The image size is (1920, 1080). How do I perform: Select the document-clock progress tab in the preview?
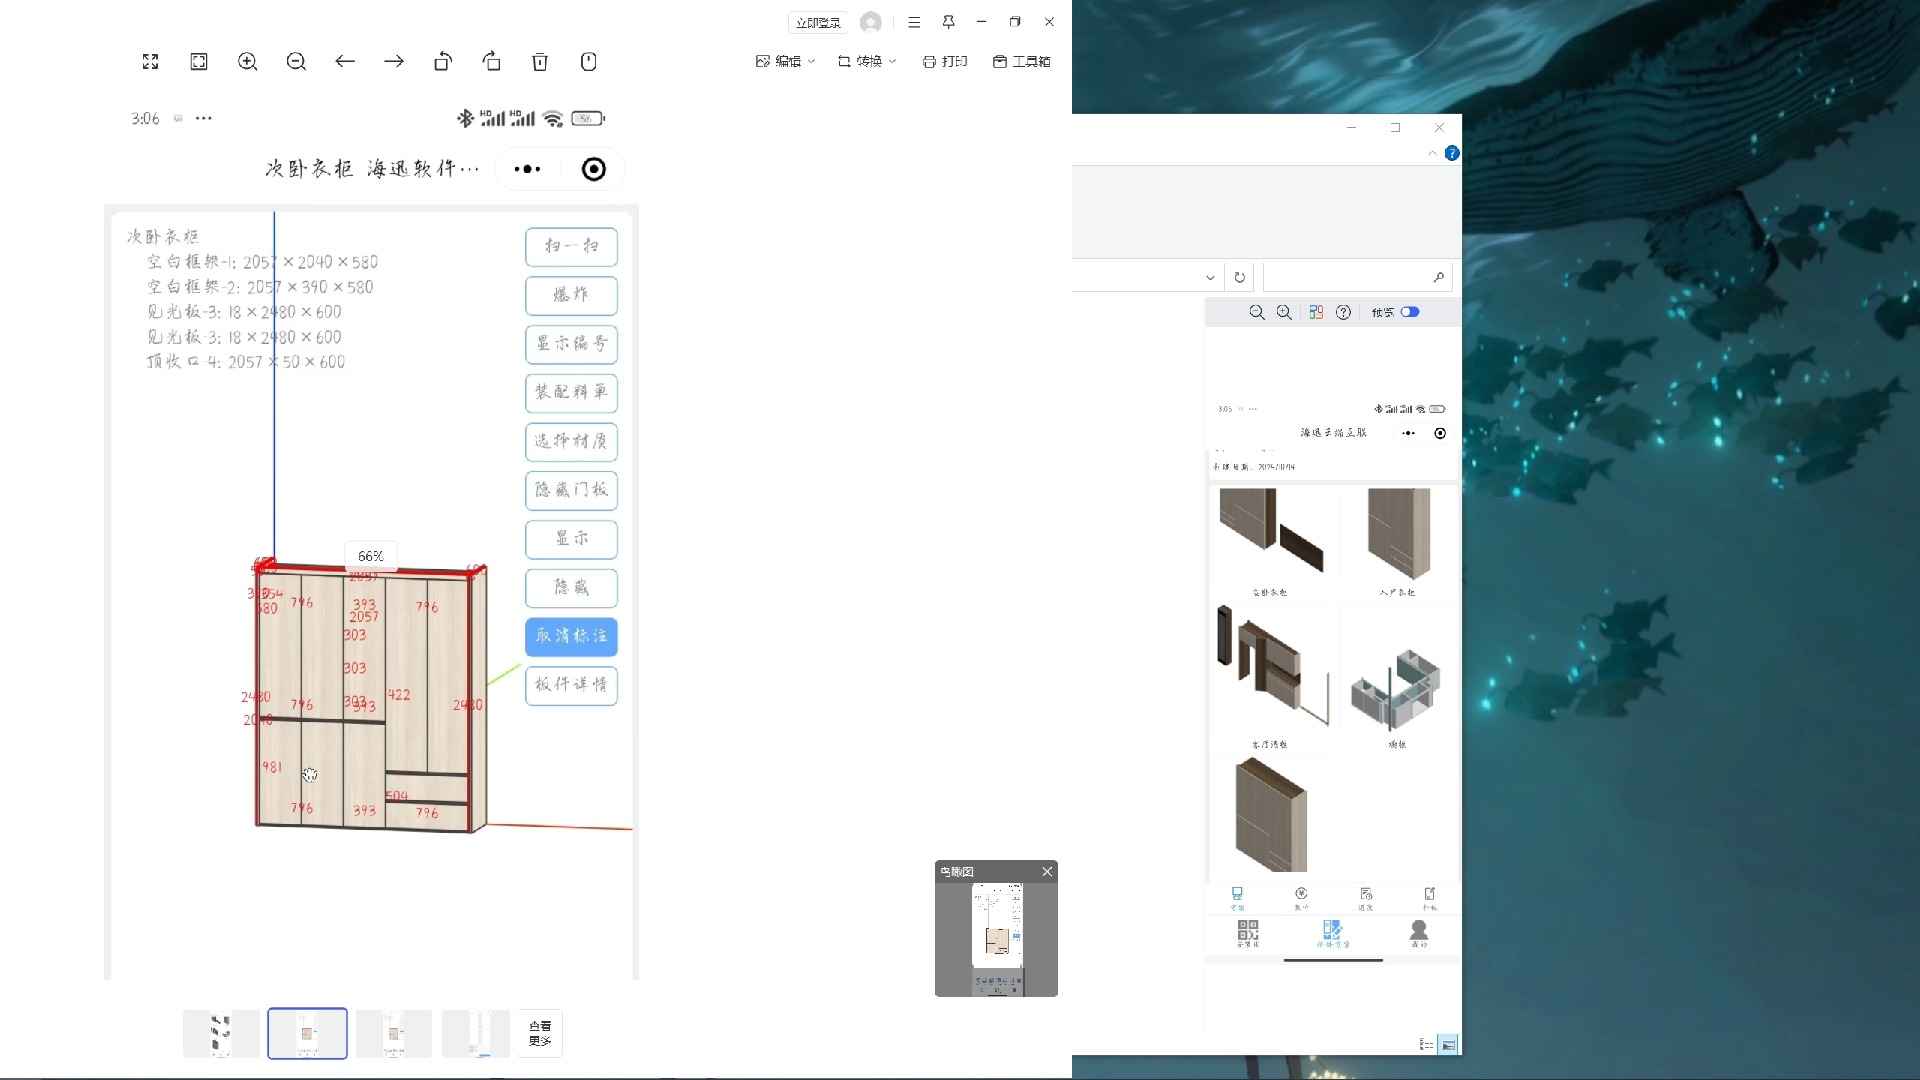[1366, 898]
